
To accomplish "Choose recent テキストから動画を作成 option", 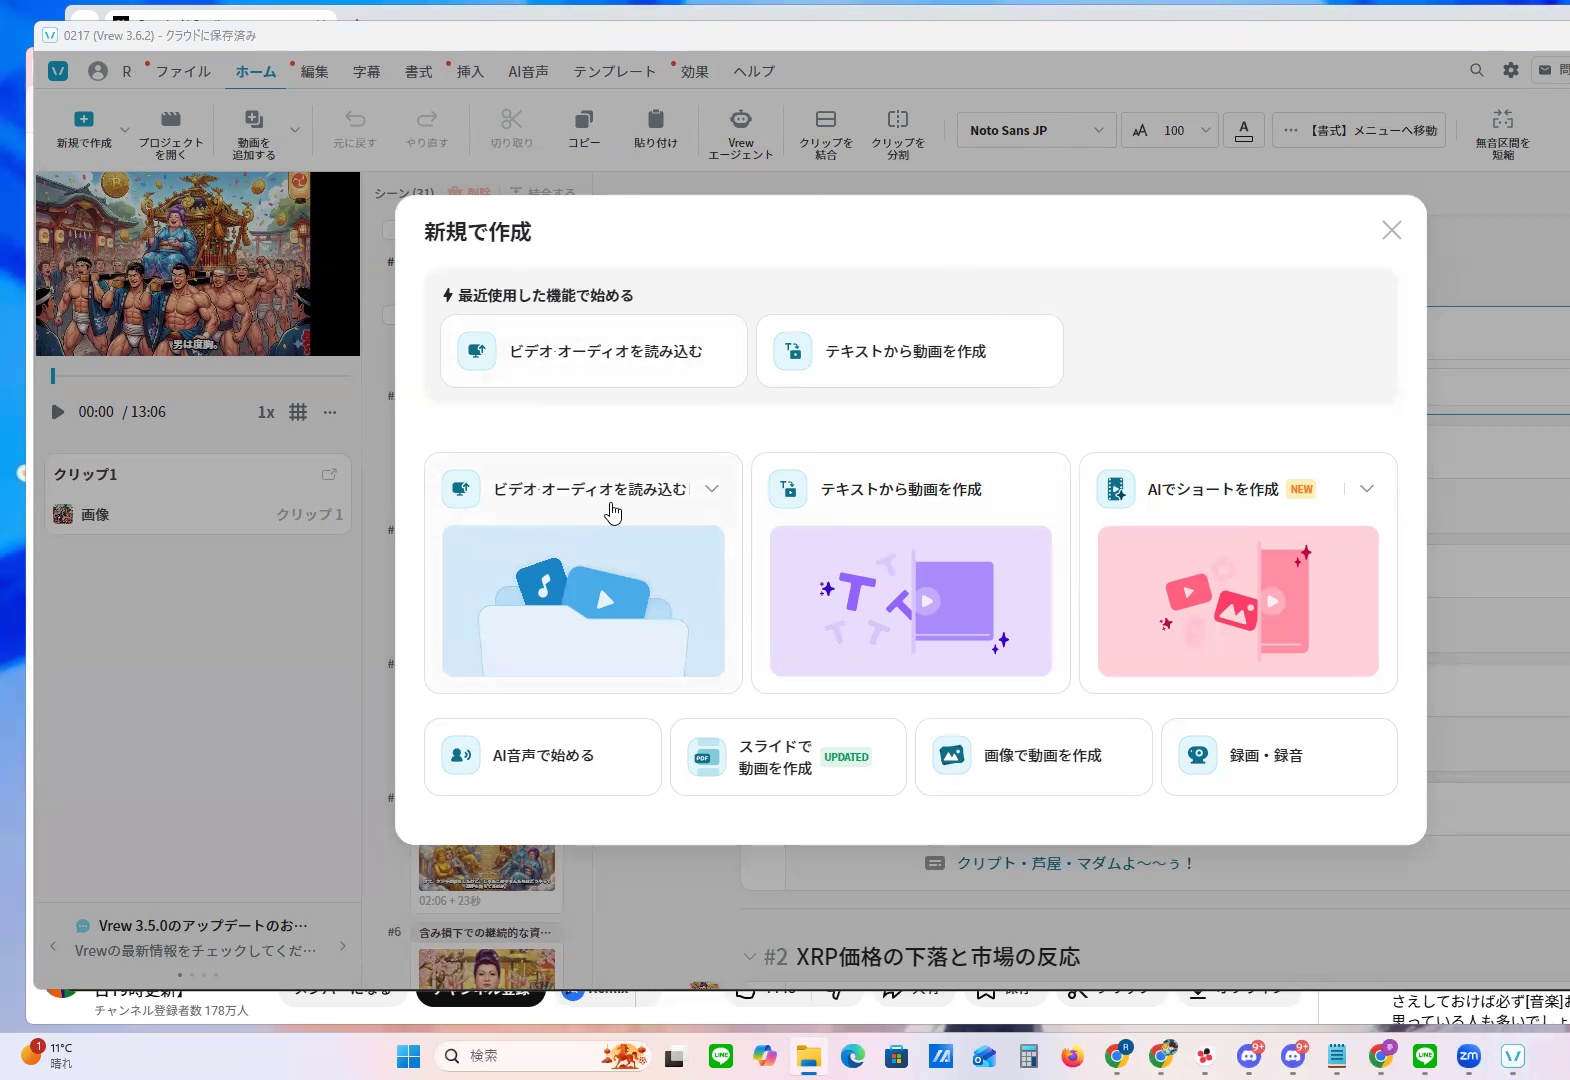I will 910,351.
